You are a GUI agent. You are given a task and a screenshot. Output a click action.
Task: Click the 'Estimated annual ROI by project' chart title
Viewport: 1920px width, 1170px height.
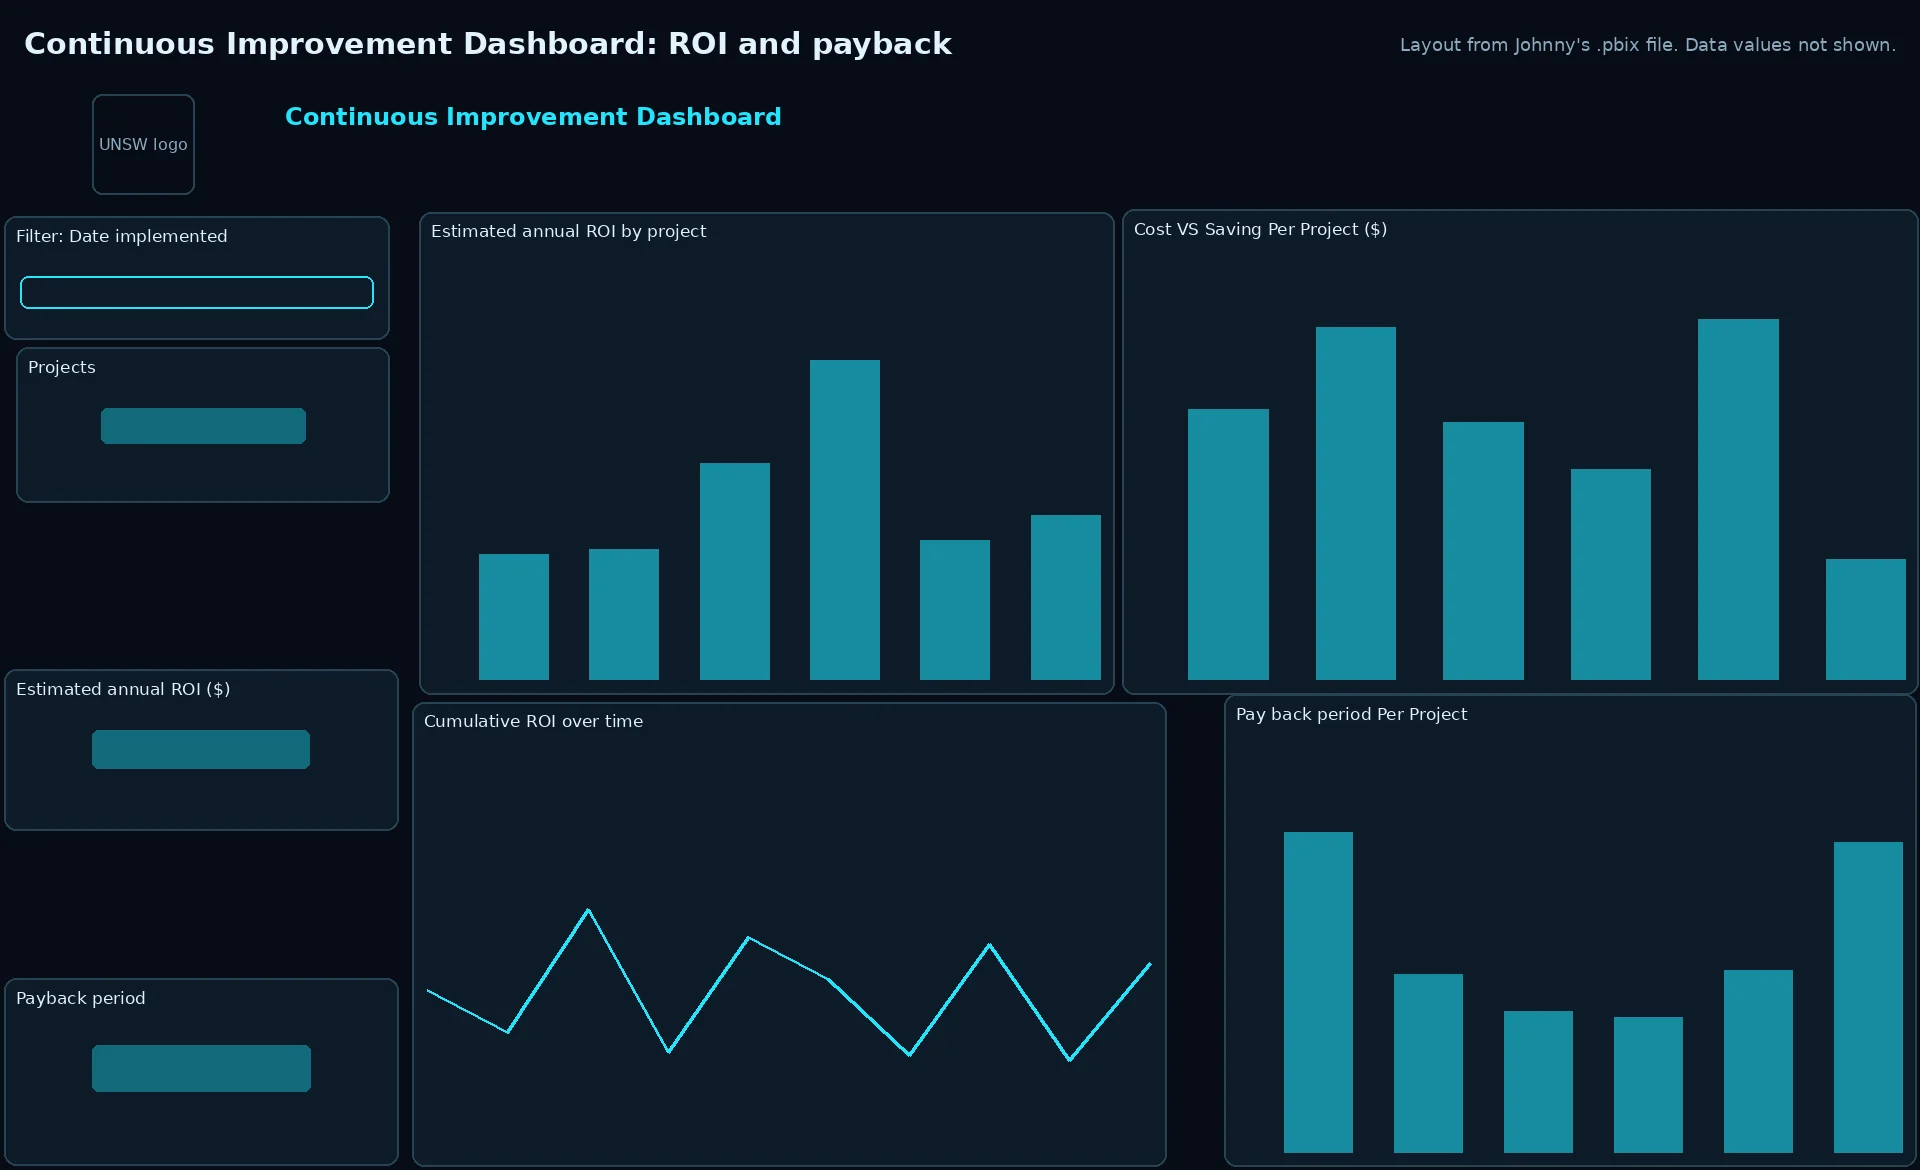[x=568, y=231]
